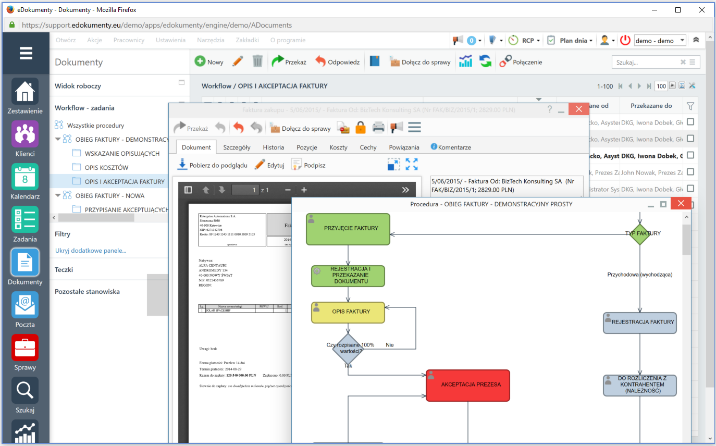Click Pobierz do podglądu button
The width and height of the screenshot is (716, 446).
point(212,164)
